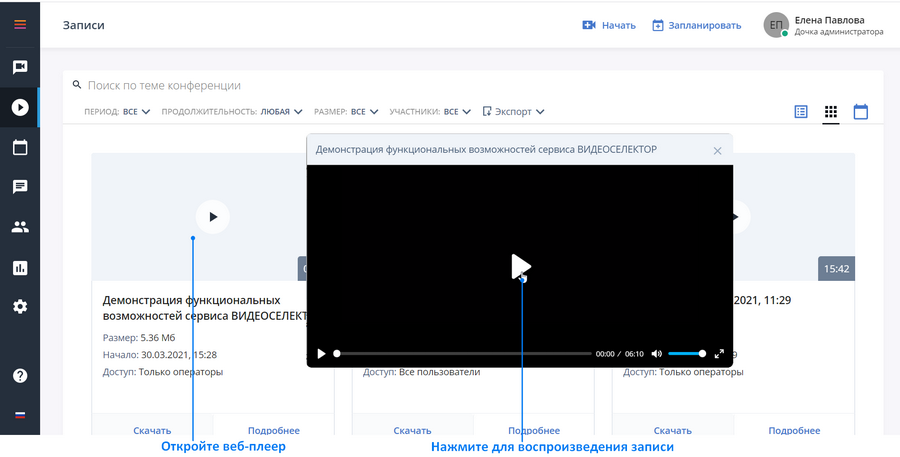Screen dimensions: 900x457
Task: Open web player on first recording thumbnail
Action: tap(213, 216)
